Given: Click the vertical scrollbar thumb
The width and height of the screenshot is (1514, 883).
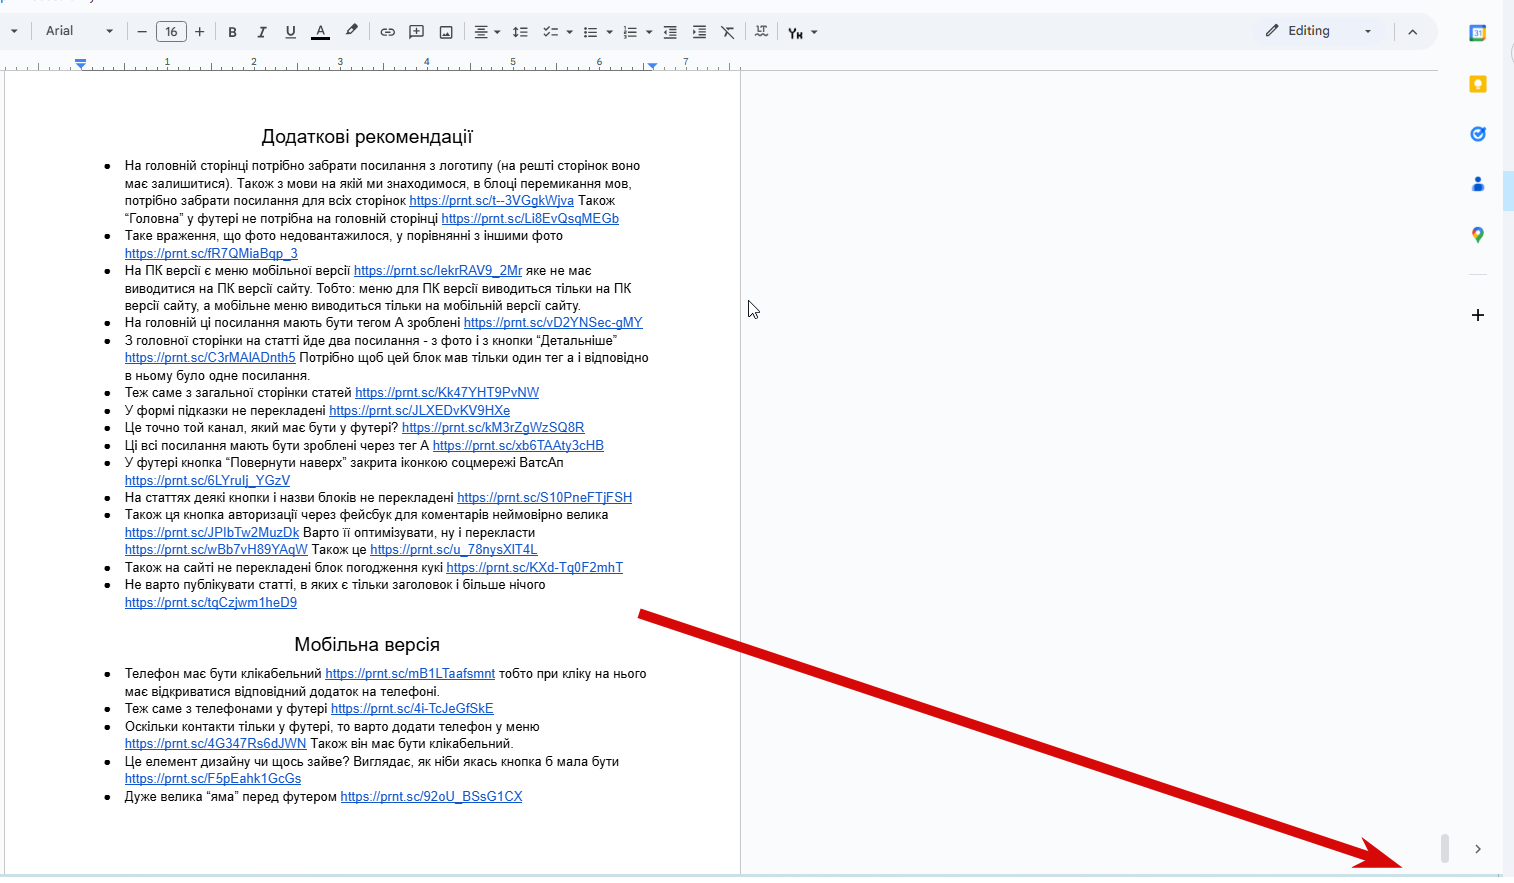Looking at the screenshot, I should [x=1444, y=848].
